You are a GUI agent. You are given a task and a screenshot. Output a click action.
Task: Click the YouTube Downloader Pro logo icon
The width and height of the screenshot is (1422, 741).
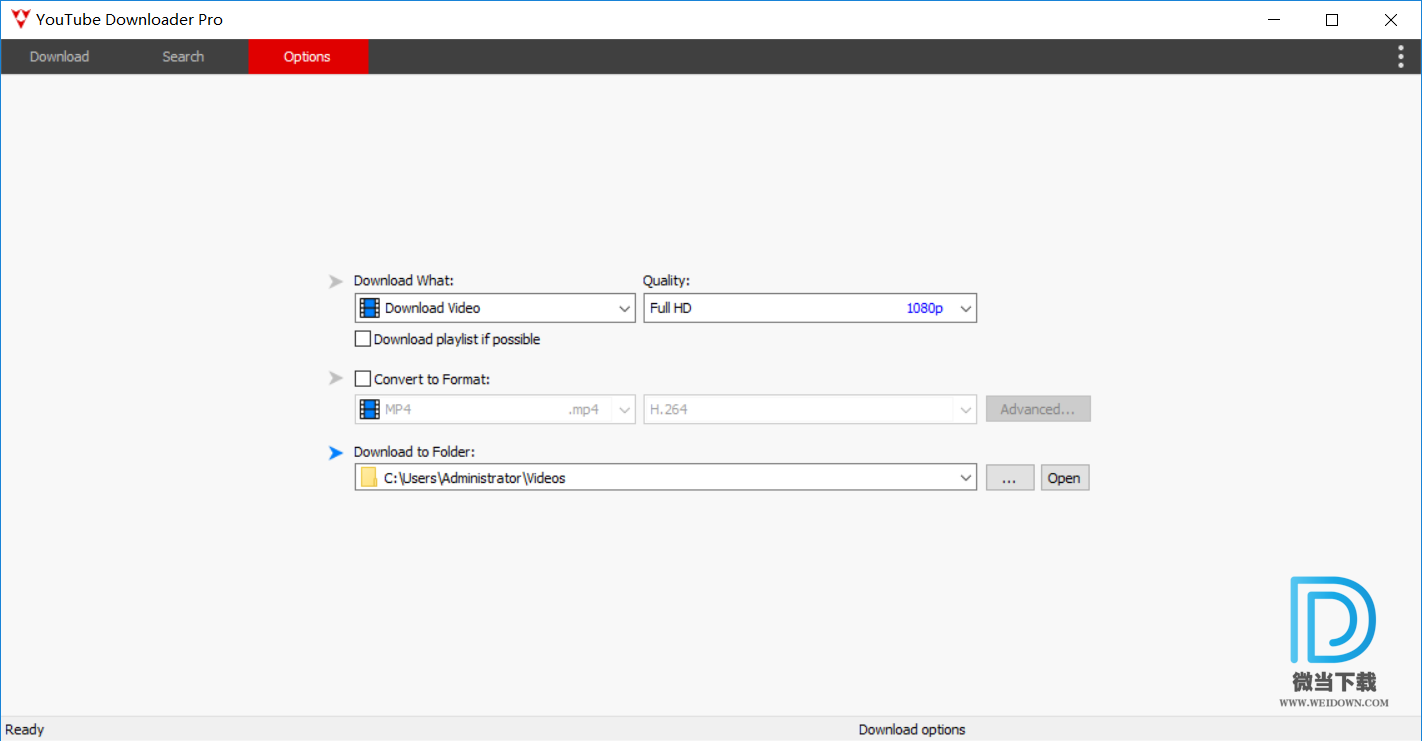click(20, 19)
